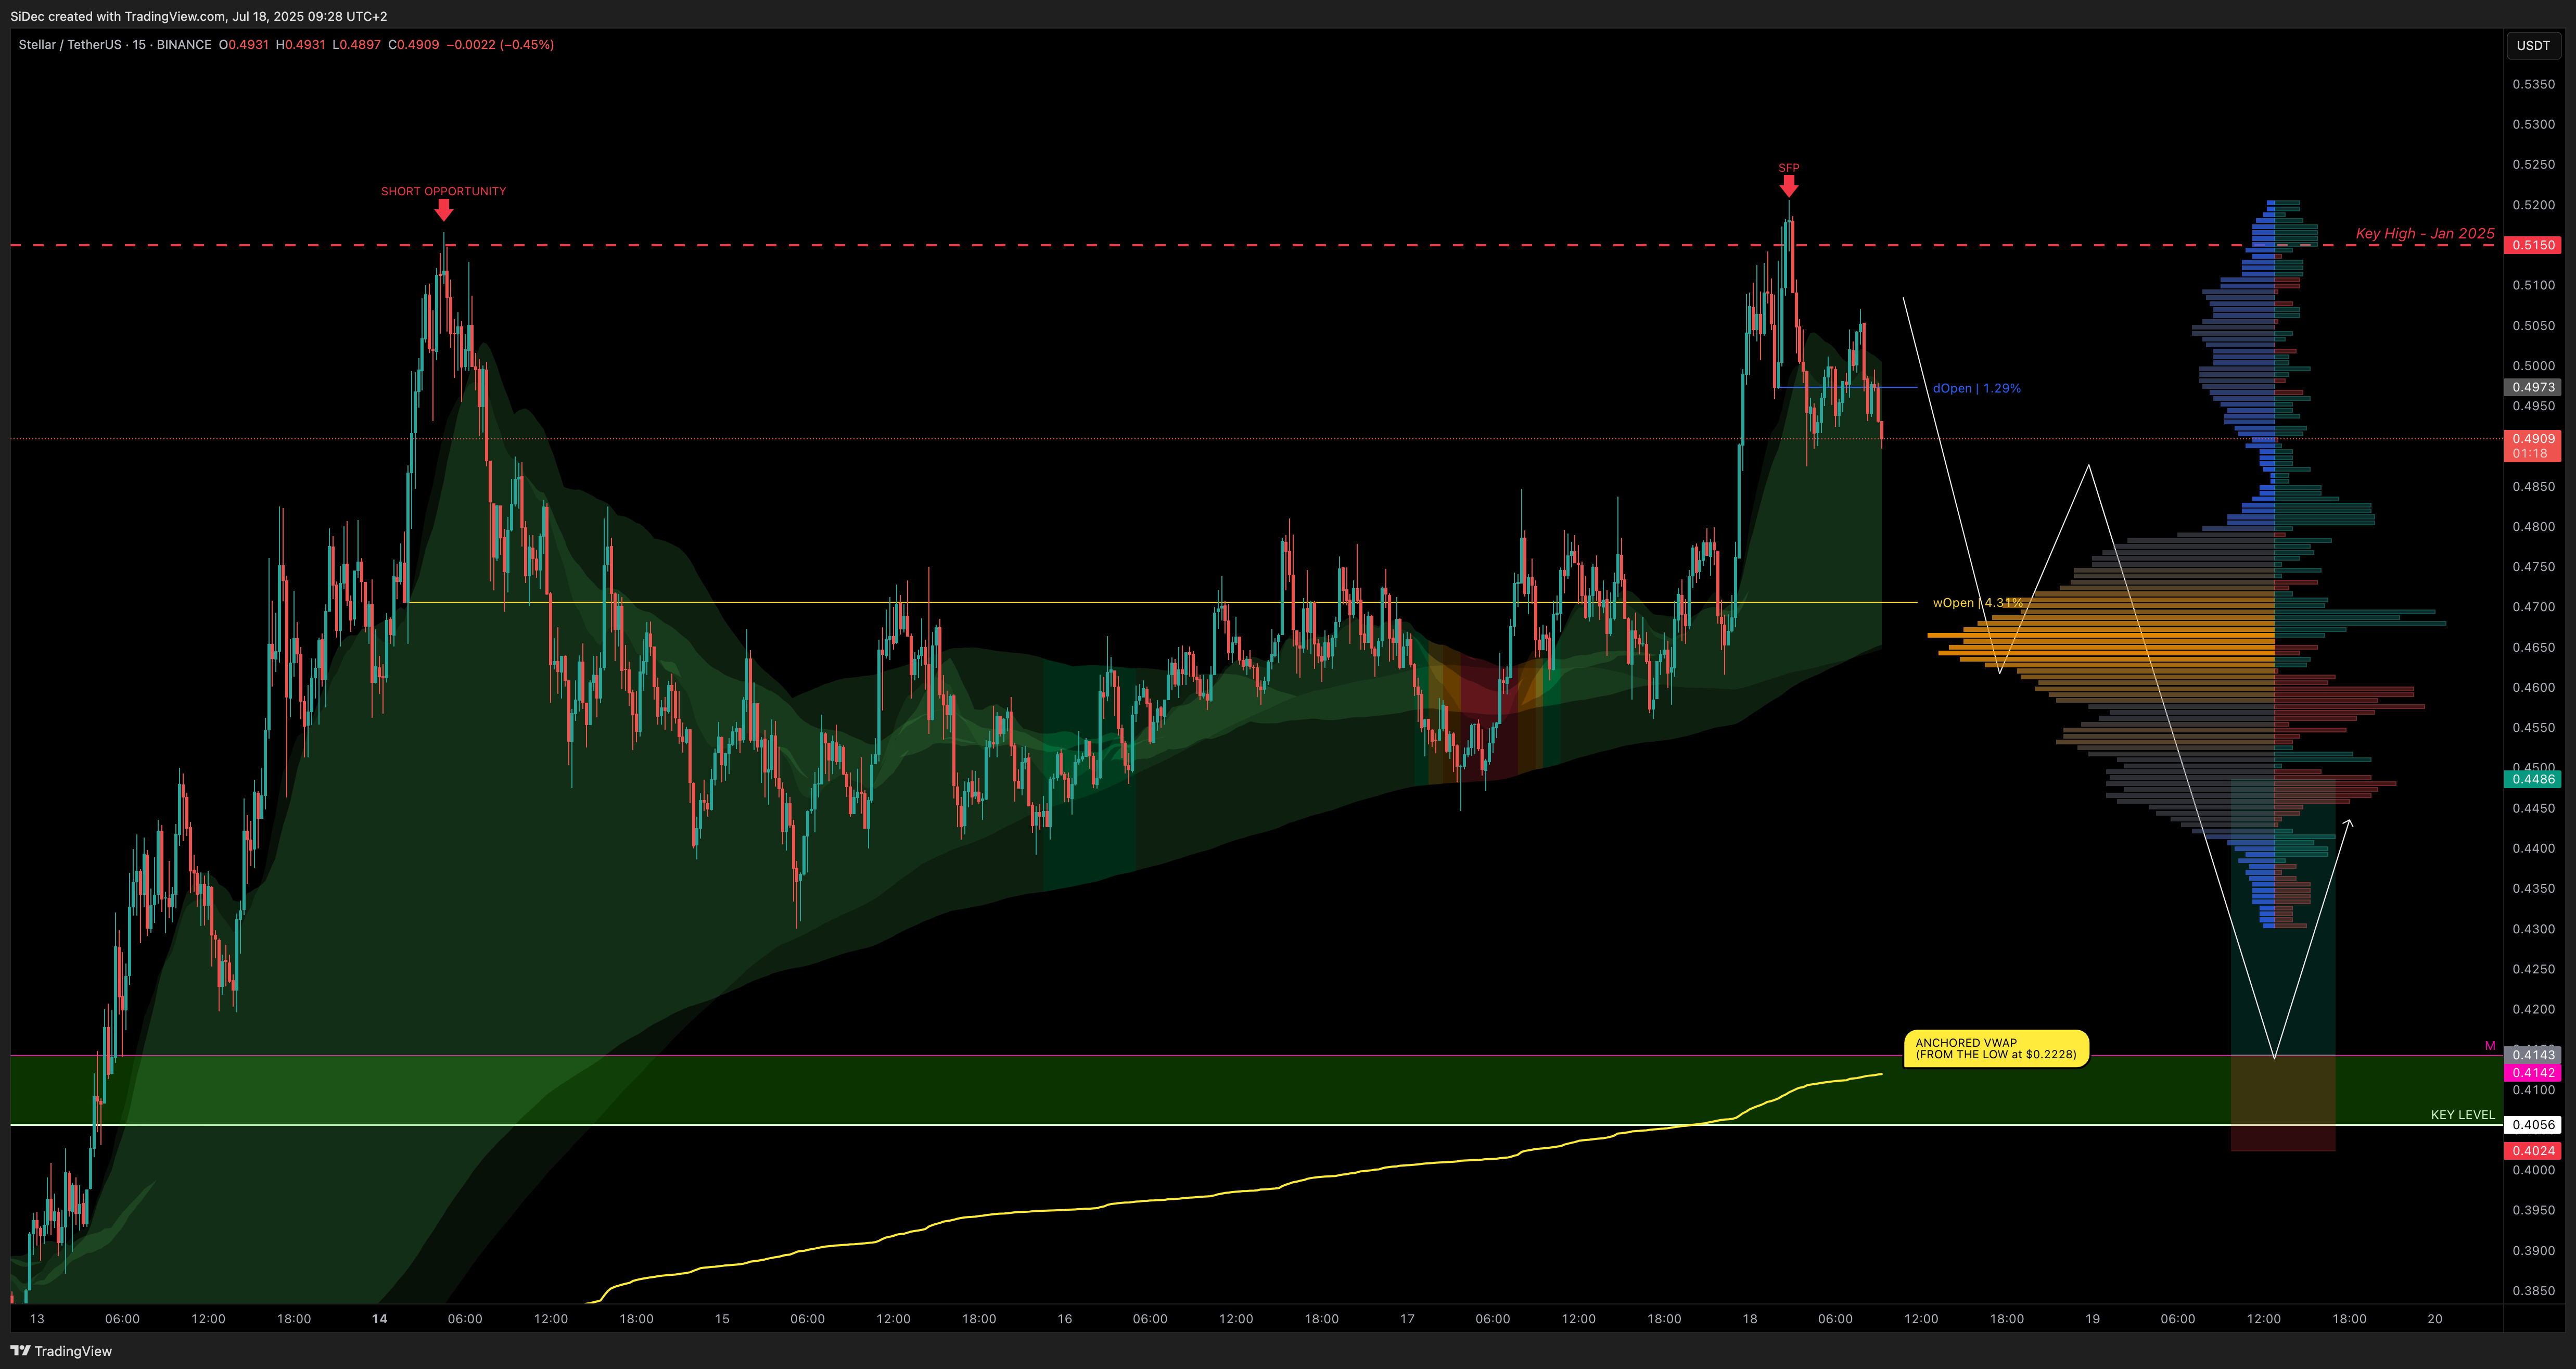Viewport: 2576px width, 1369px height.
Task: Select the SHORT OPPORTUNITY text label
Action: click(443, 191)
